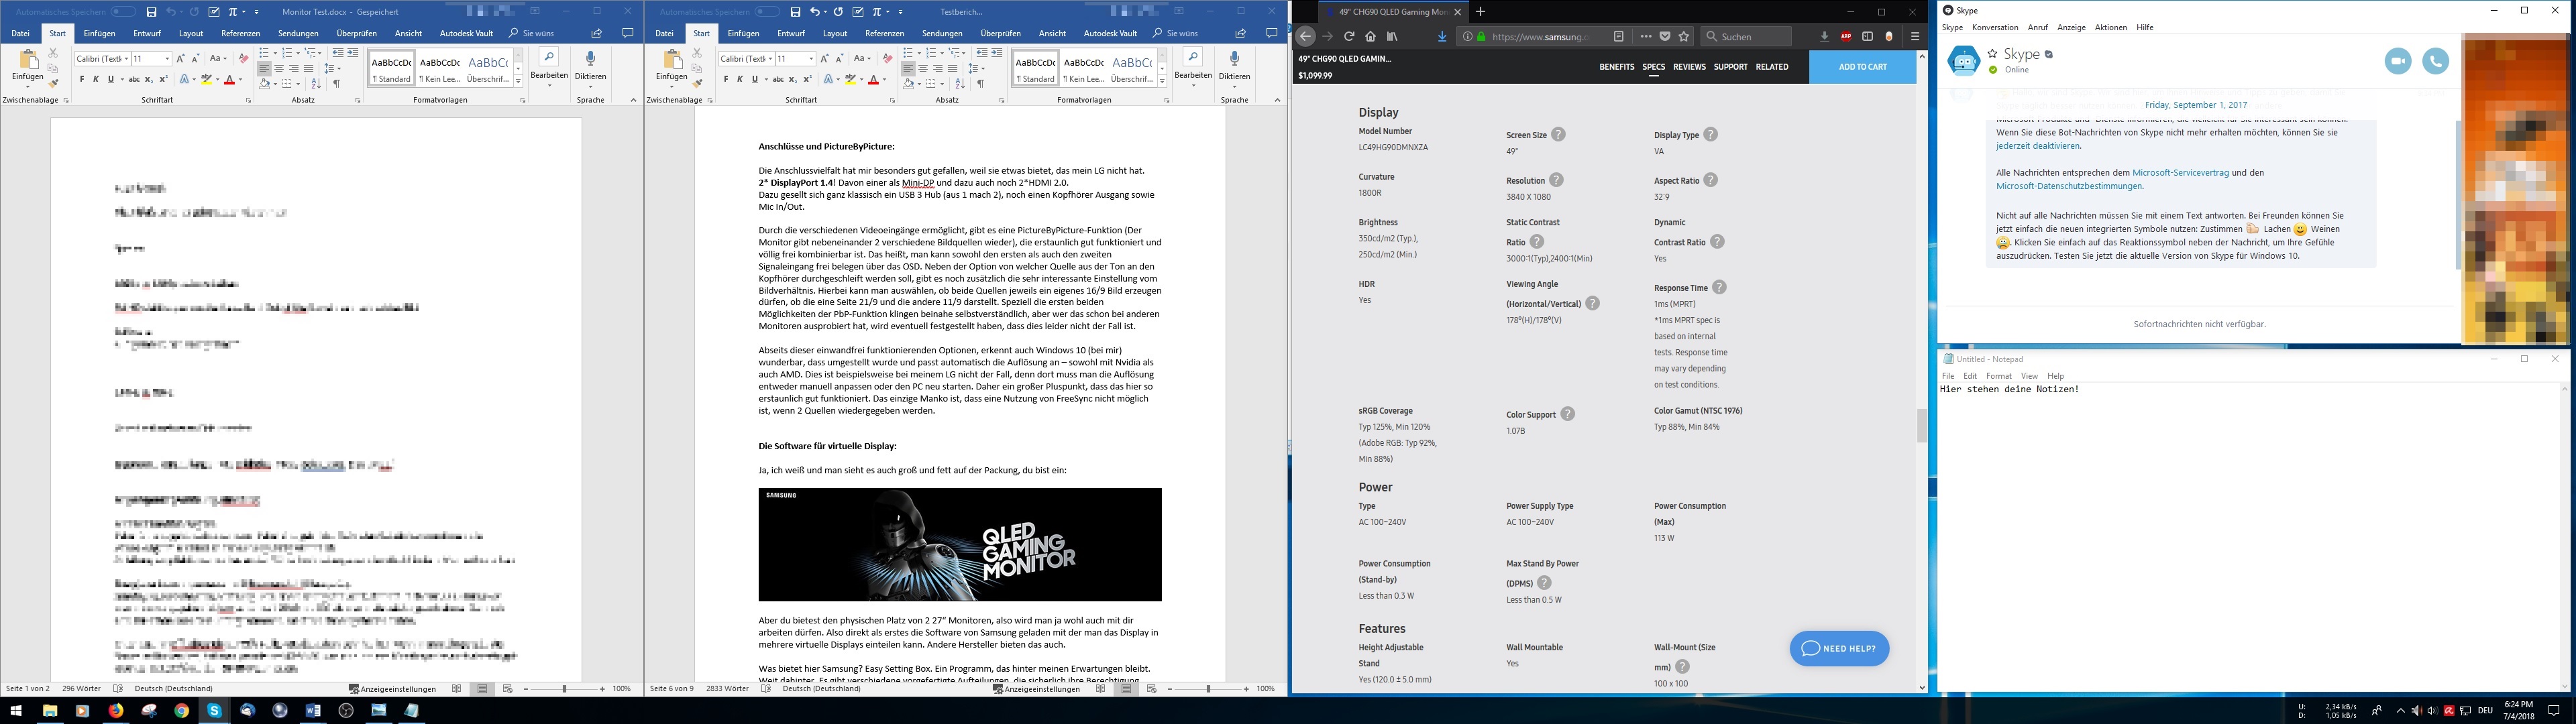Click zoom slider in left Word status bar
Screen dimensions: 2576x724
click(x=565, y=689)
